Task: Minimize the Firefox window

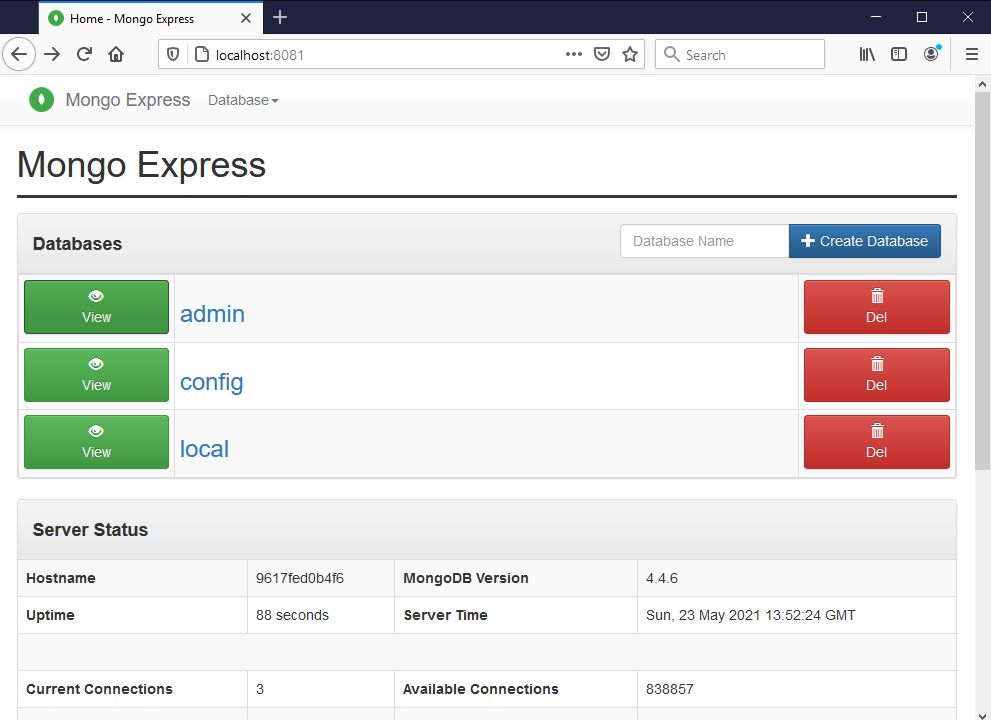Action: coord(876,17)
